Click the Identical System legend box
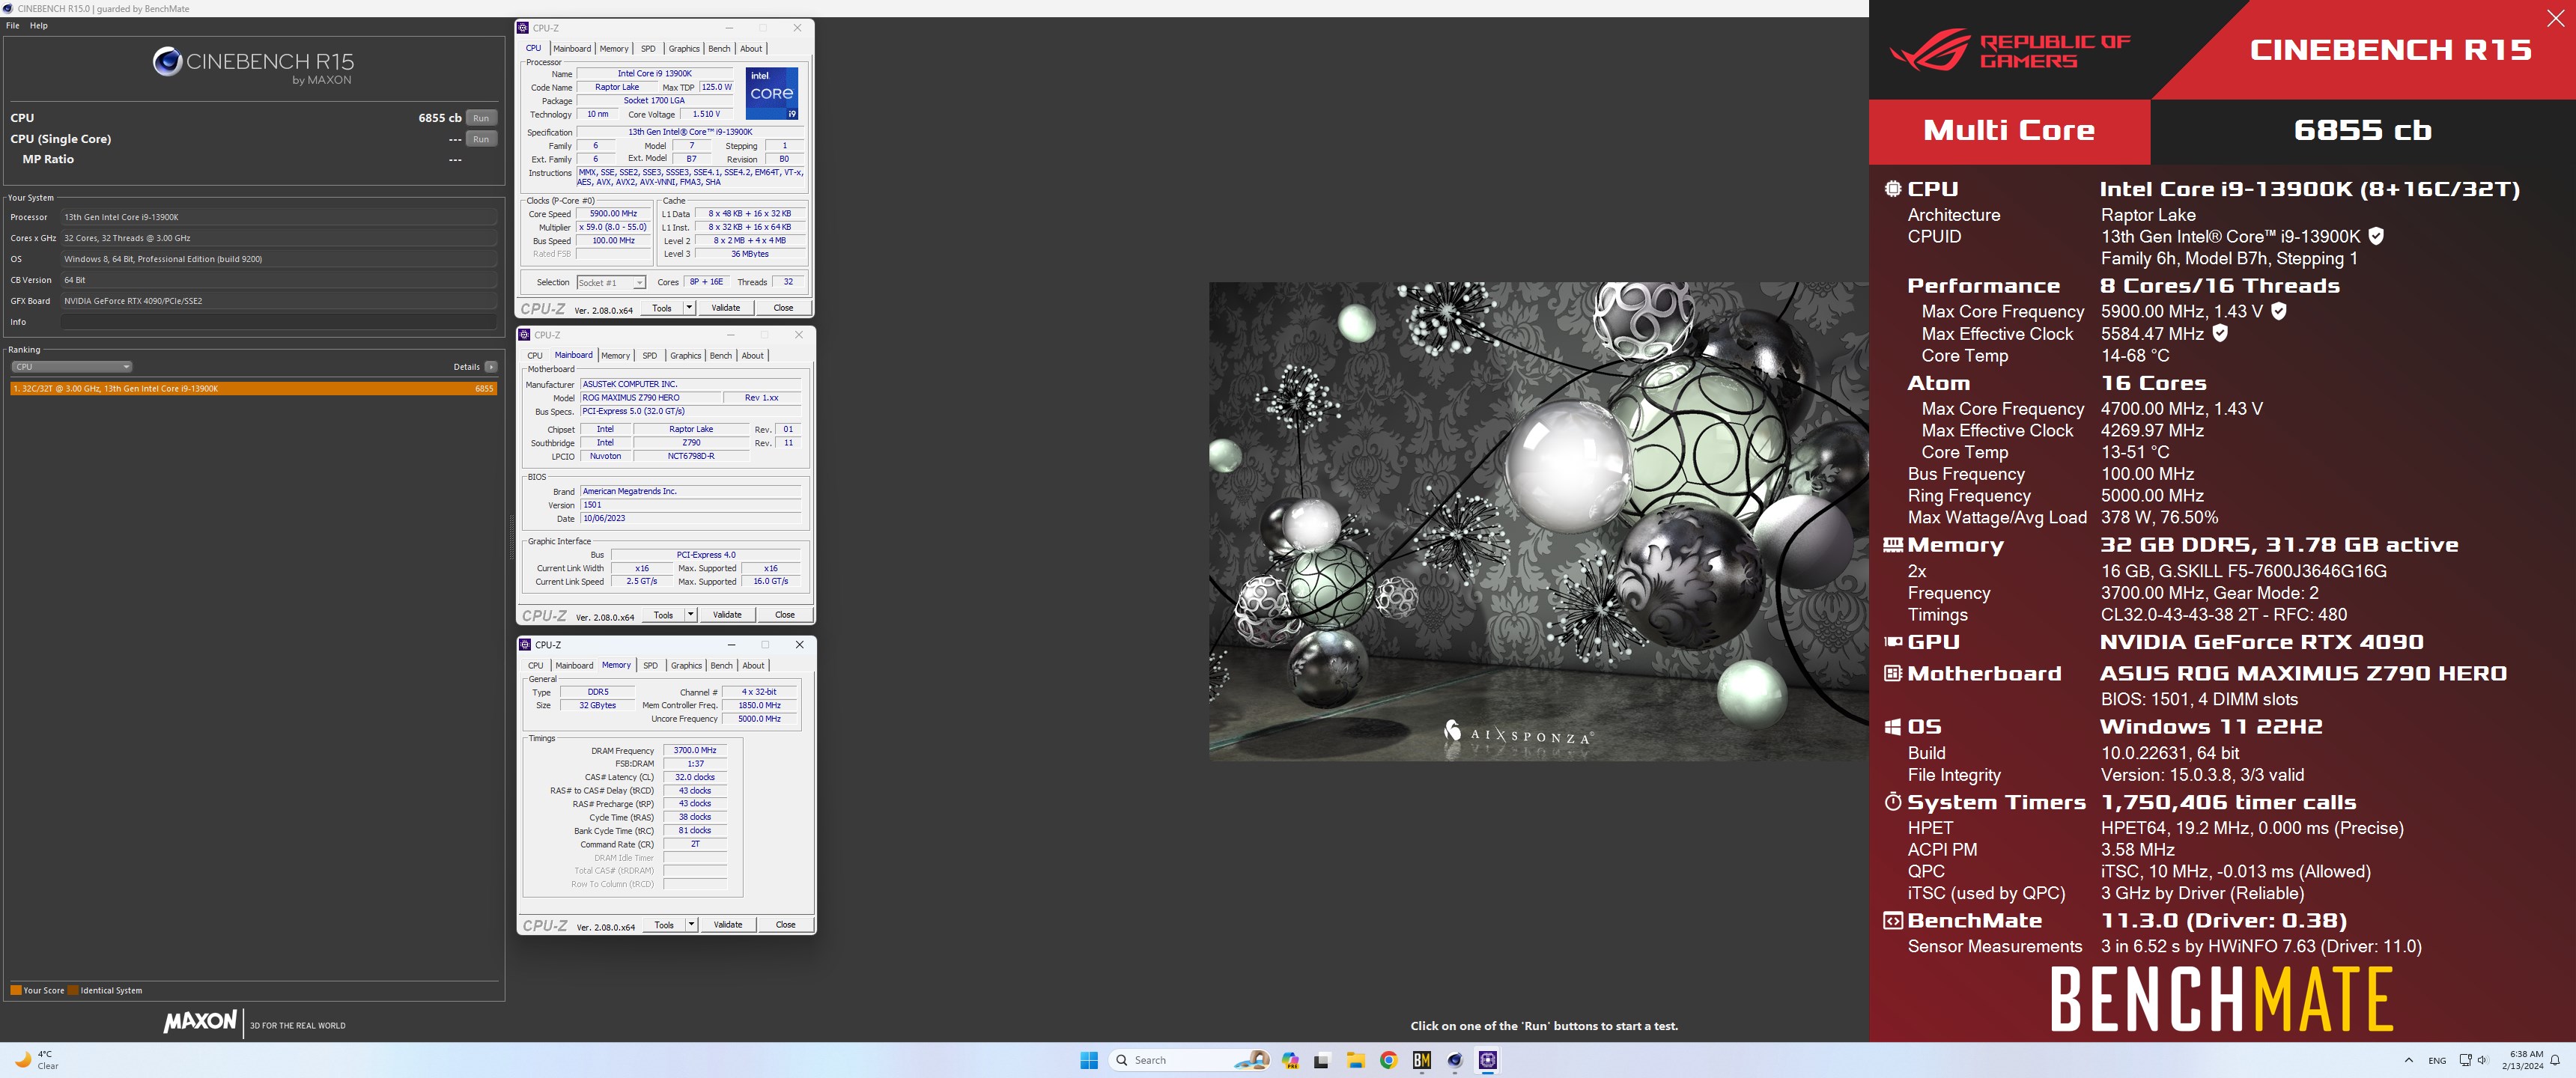This screenshot has height=1078, width=2576. coord(73,990)
